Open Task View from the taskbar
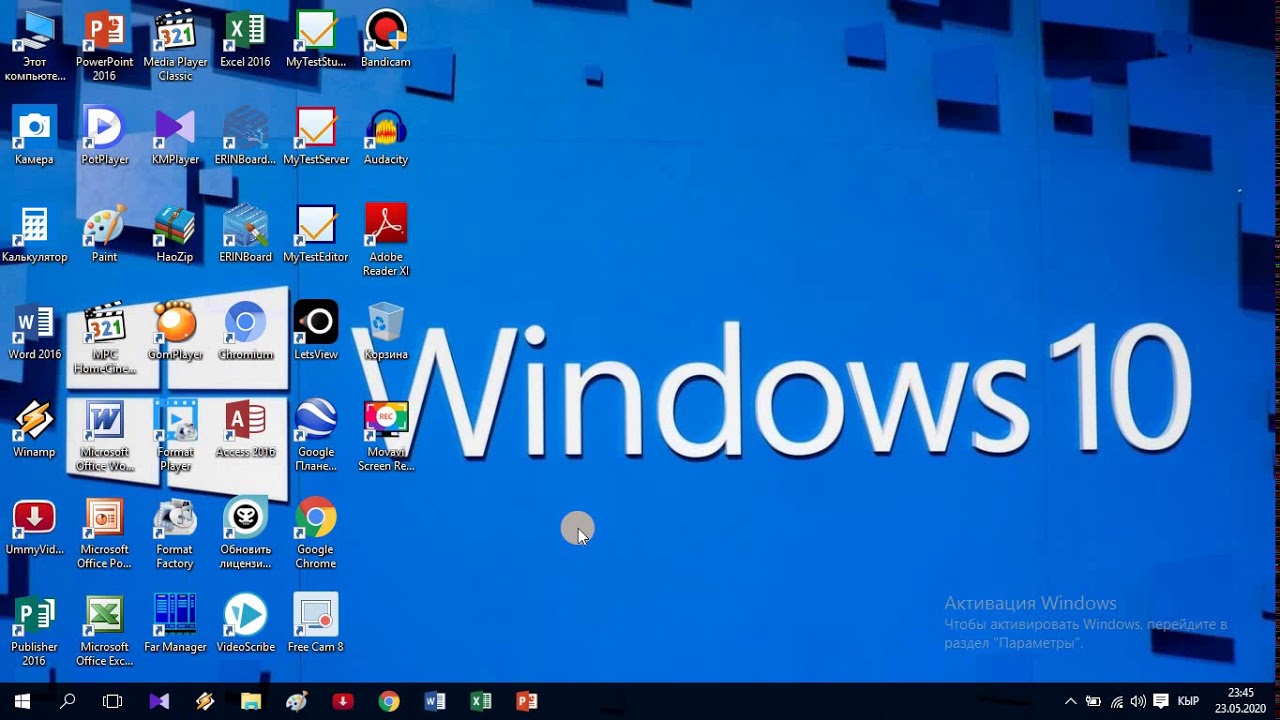 pyautogui.click(x=113, y=701)
